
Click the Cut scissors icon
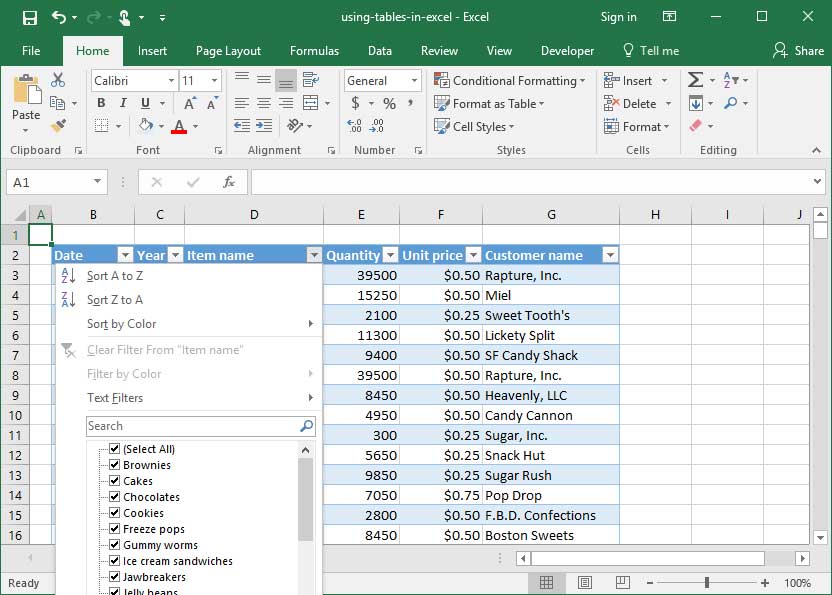click(58, 80)
